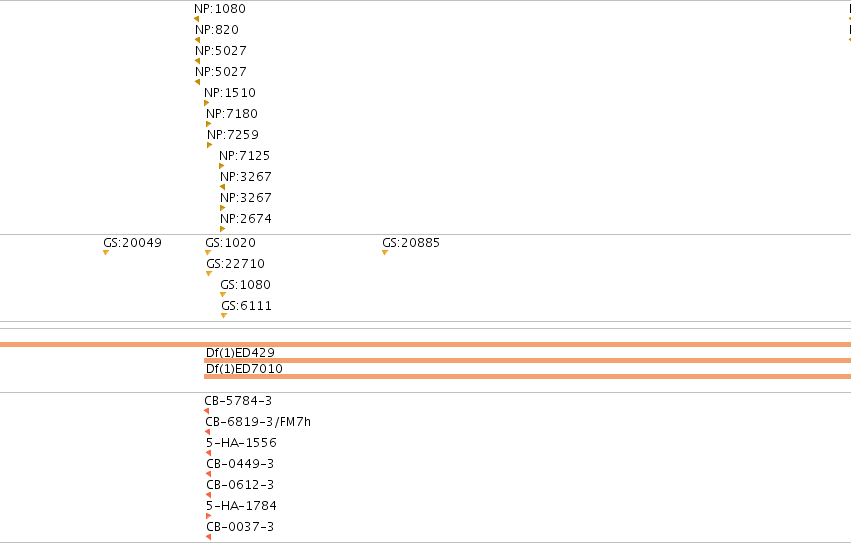
Task: Open the CB-6819-3/FM7h label
Action: tap(258, 422)
